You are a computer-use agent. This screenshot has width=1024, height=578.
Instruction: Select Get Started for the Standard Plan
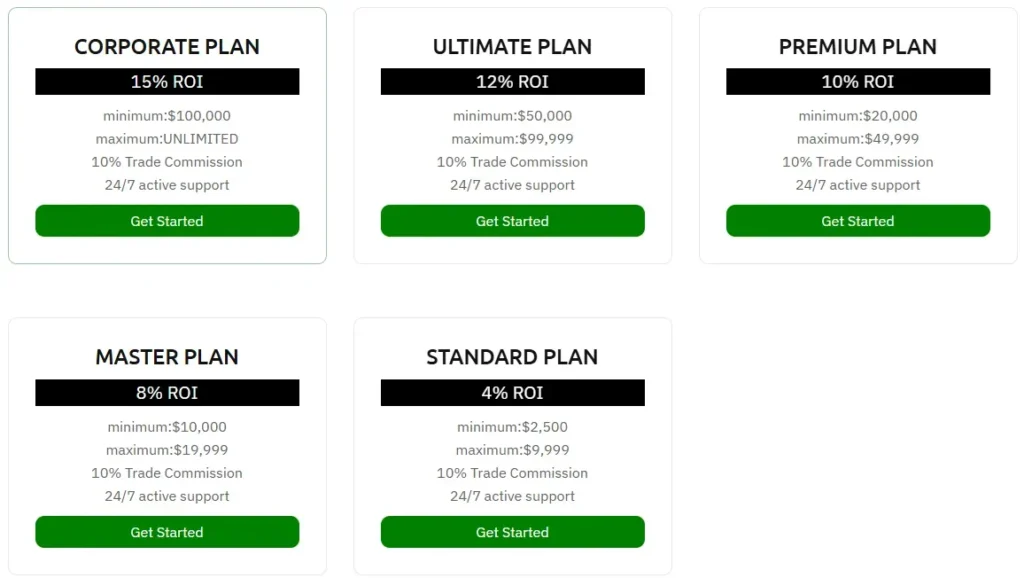point(512,532)
